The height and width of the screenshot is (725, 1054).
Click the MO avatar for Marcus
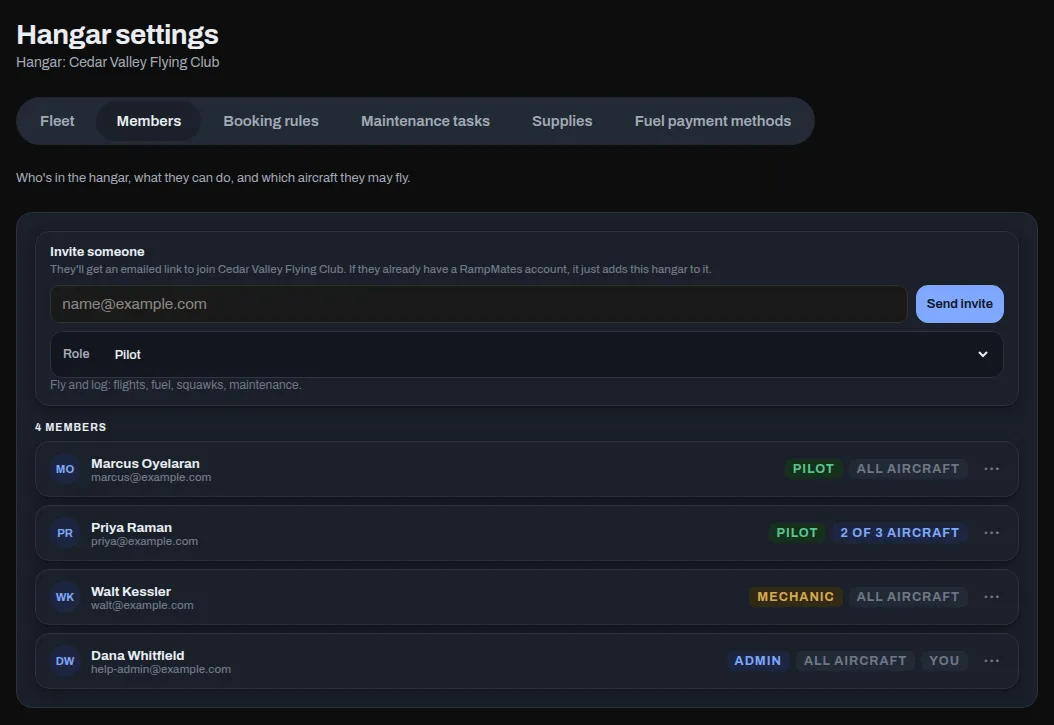click(x=65, y=469)
